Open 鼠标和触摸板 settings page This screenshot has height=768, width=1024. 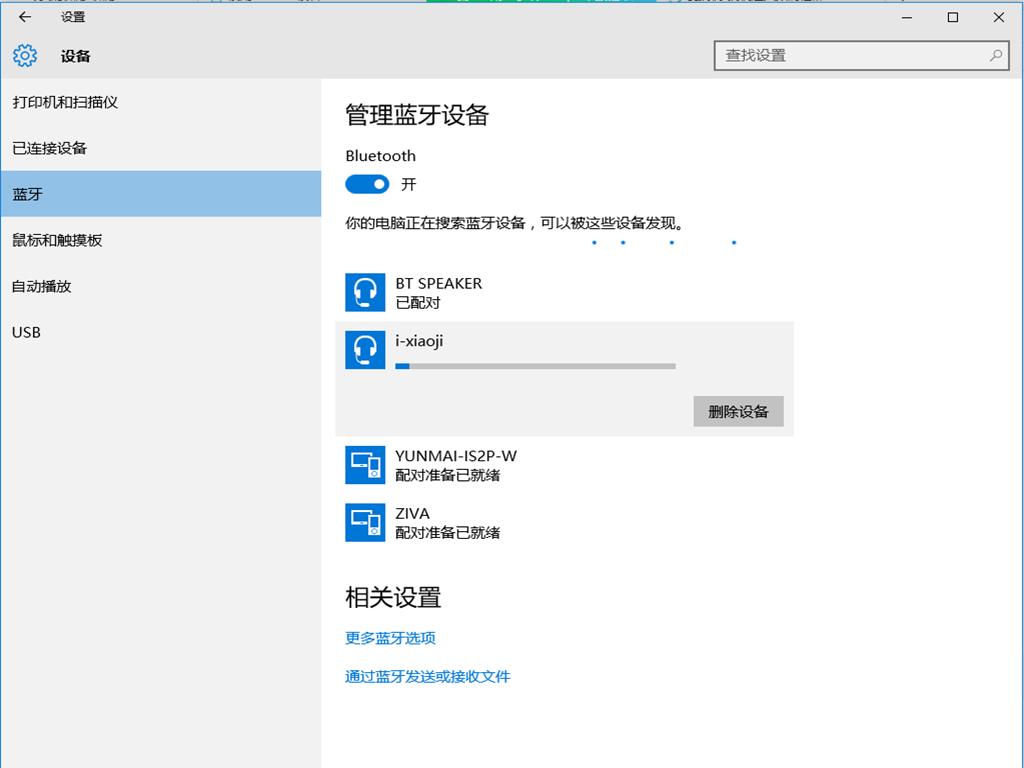pyautogui.click(x=57, y=240)
